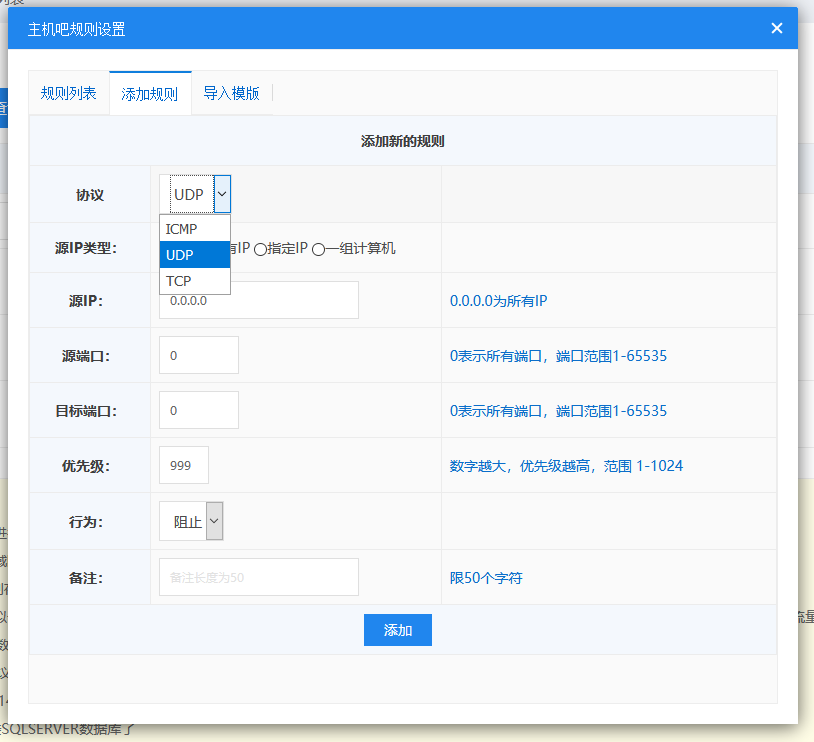Click the 限50个字符 hint text
Screen dimensions: 814x742
(x=486, y=578)
